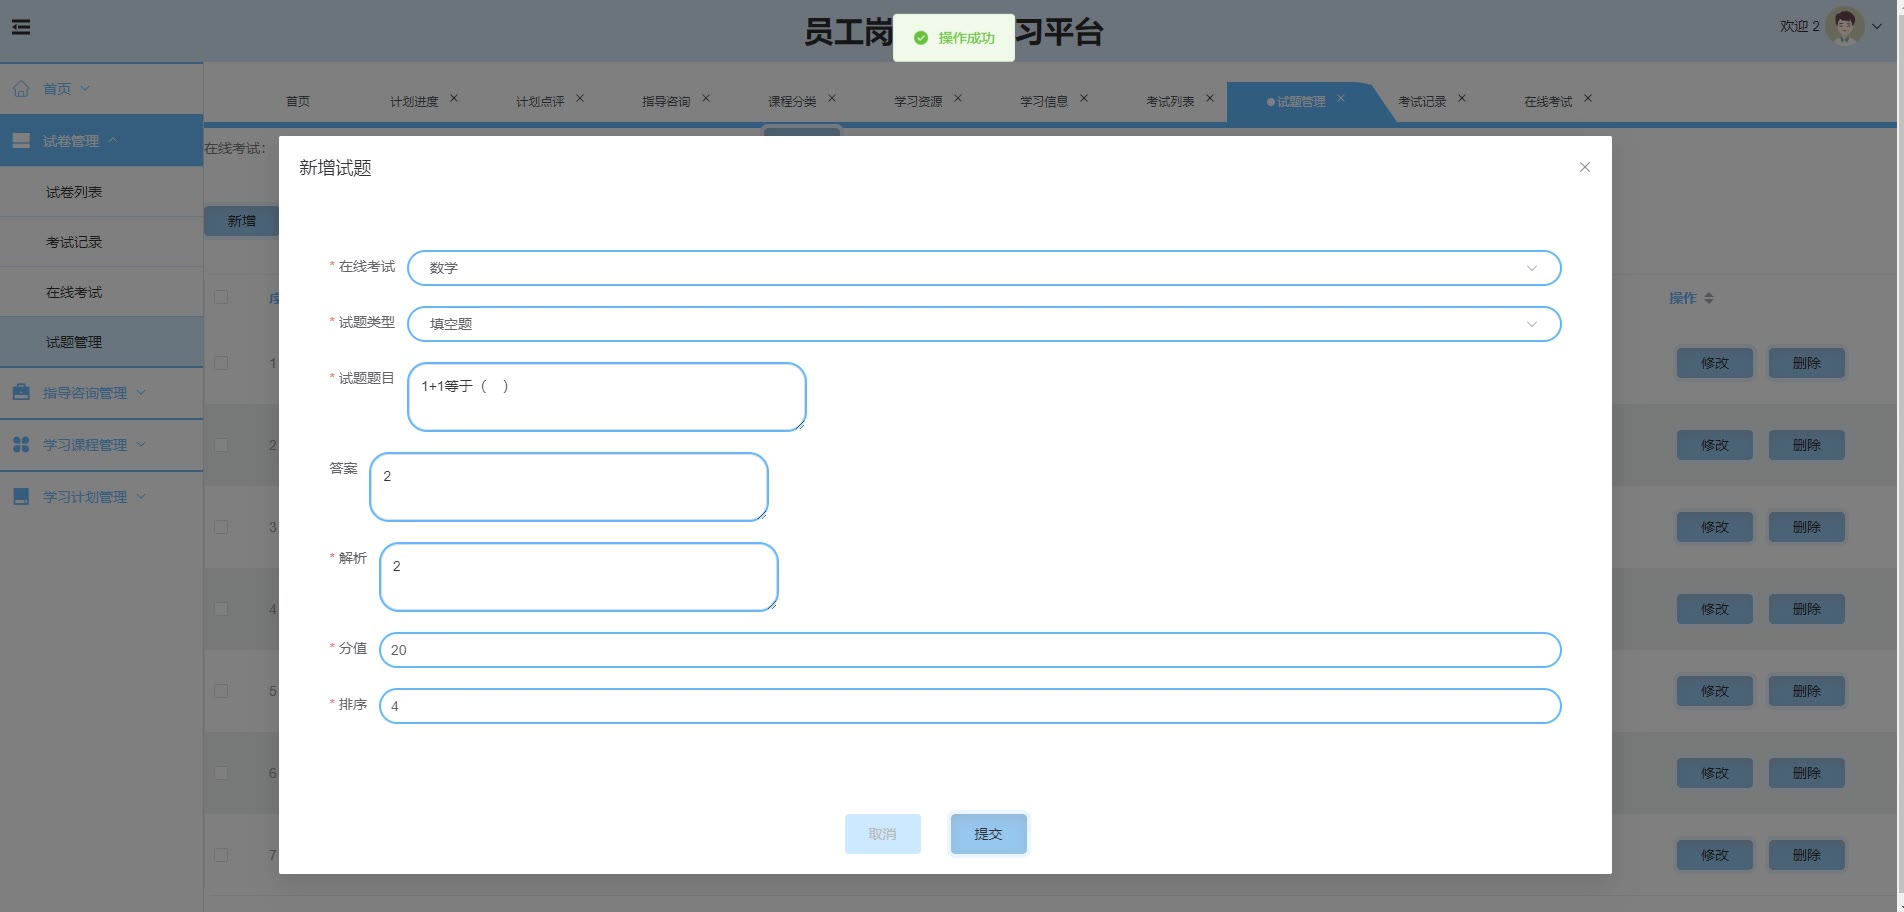
Task: Click the 分值 score input field
Action: 969,650
